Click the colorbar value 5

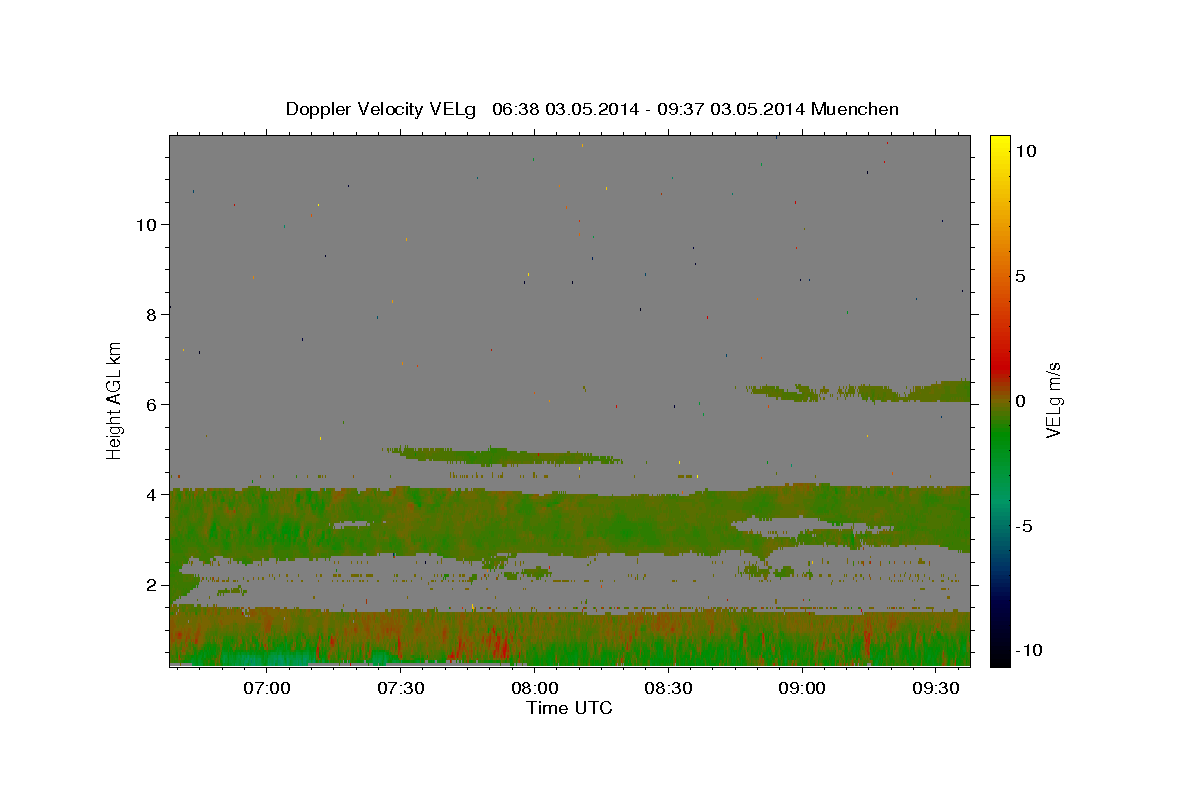pos(1020,276)
